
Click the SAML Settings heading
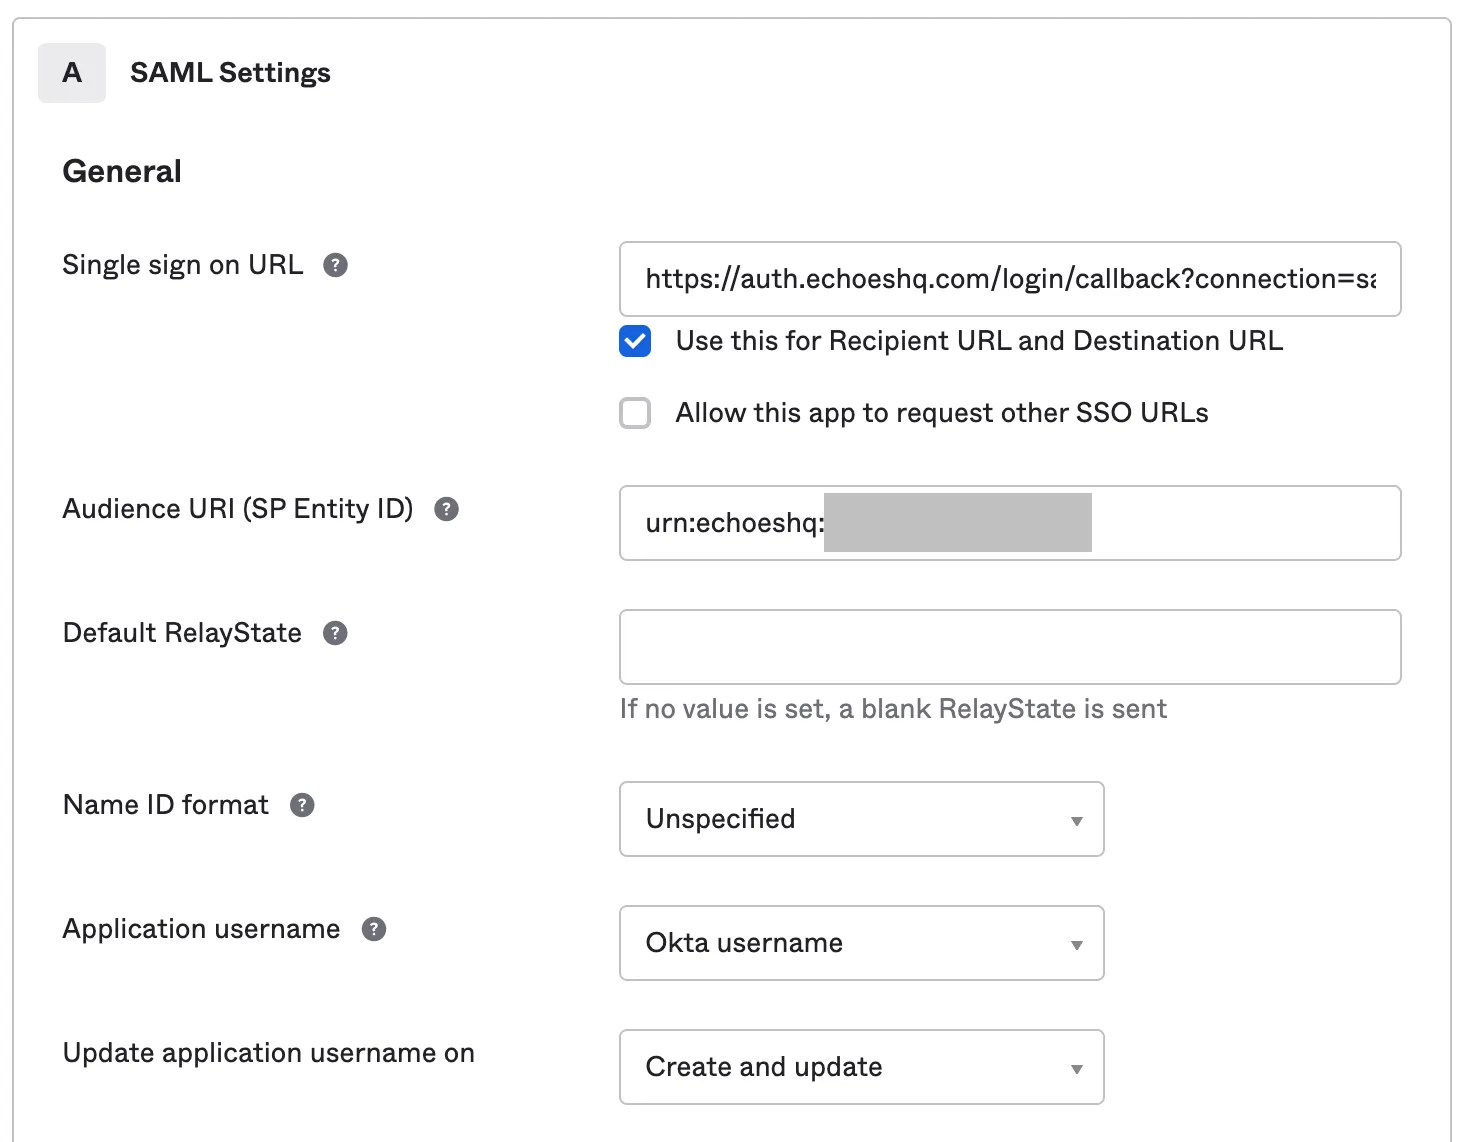230,73
